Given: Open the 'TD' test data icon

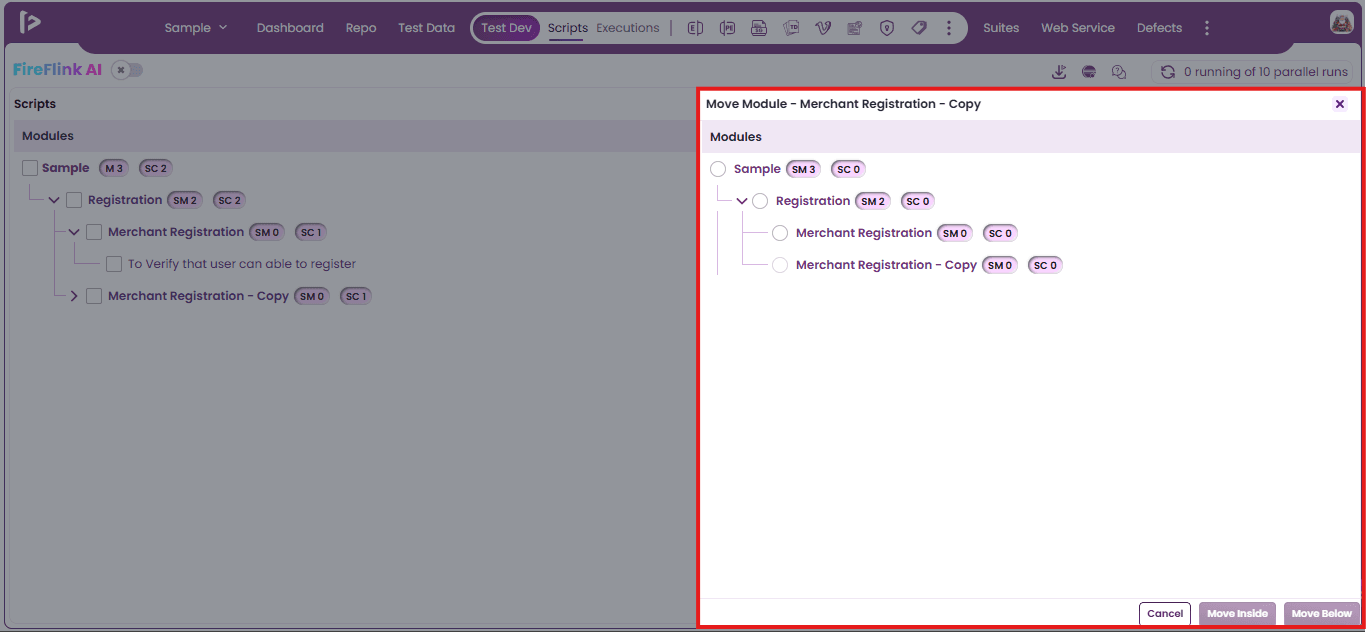Looking at the screenshot, I should coord(791,28).
